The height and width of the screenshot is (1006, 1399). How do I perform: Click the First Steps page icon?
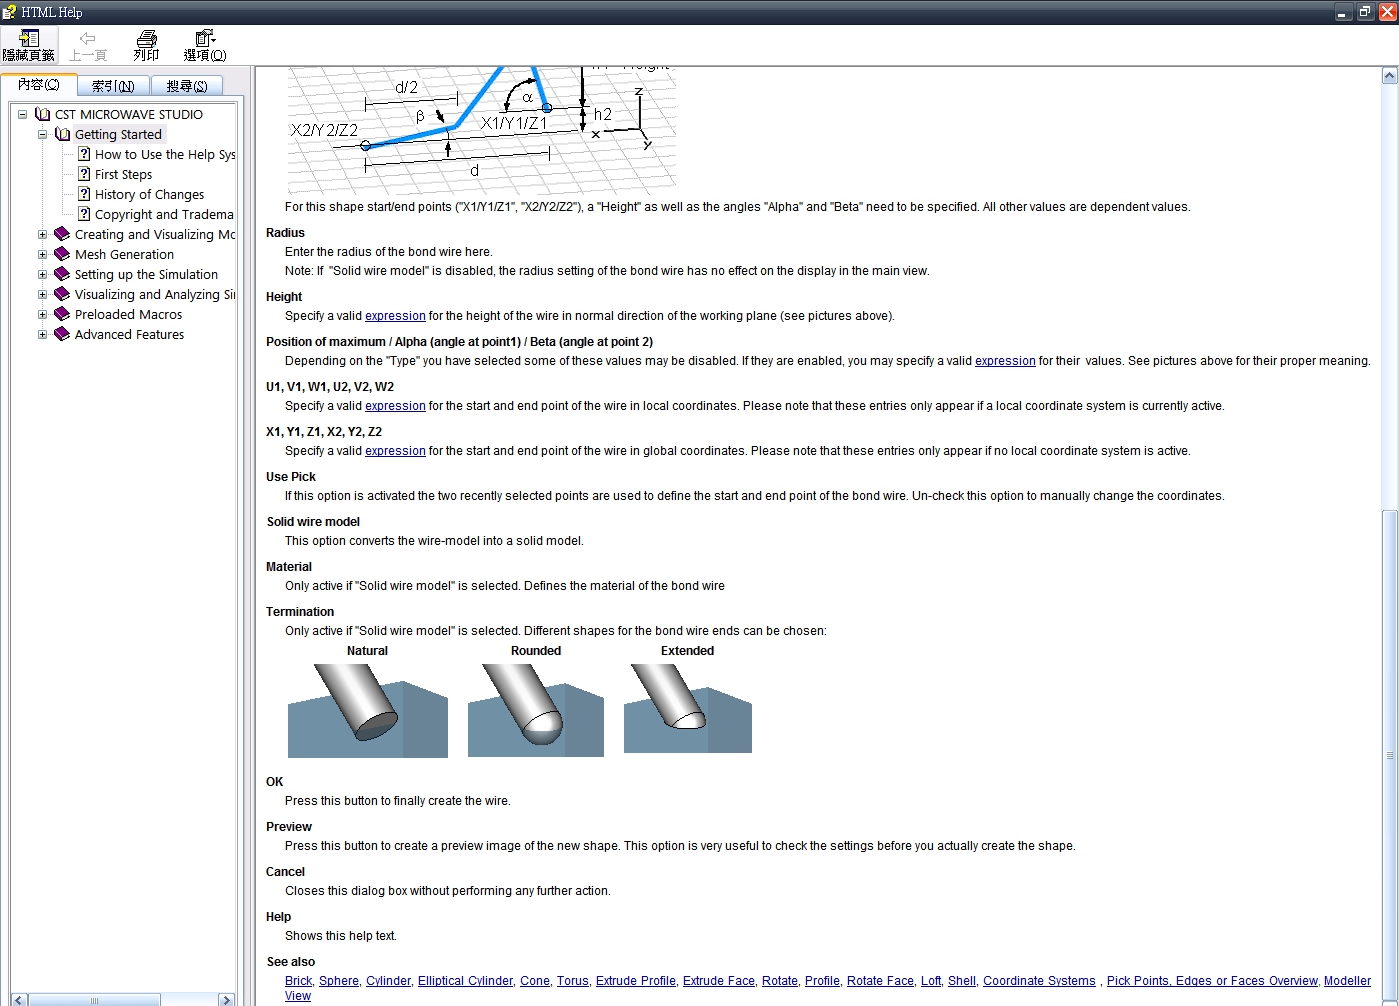(84, 174)
